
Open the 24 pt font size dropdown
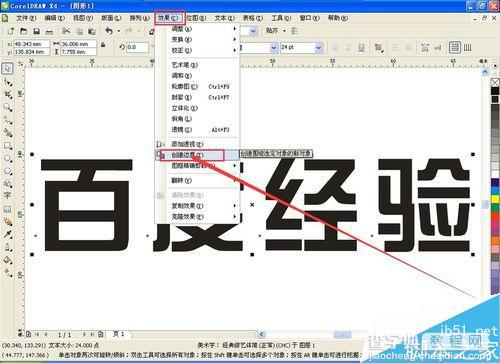coord(319,48)
